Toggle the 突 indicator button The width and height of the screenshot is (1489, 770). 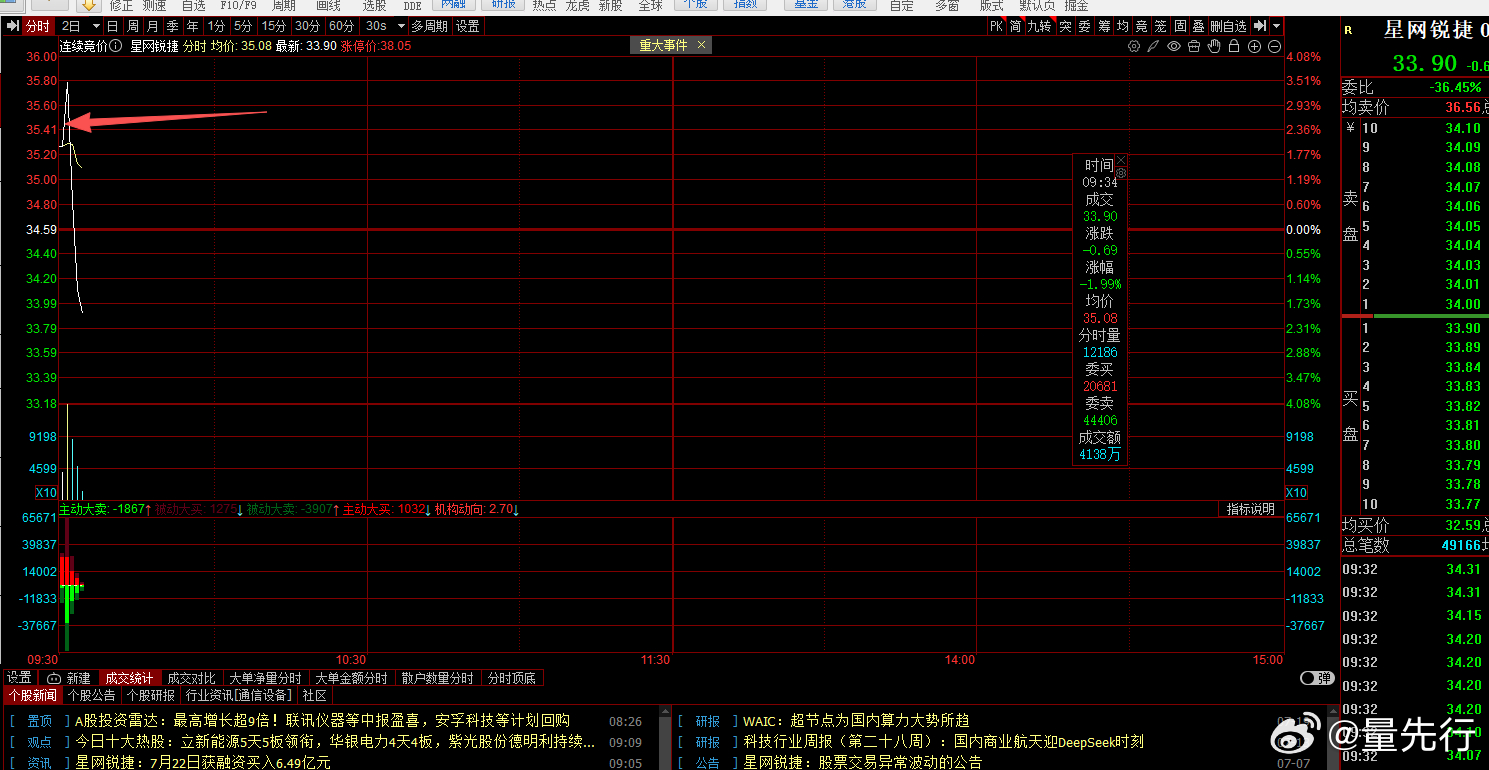1065,26
